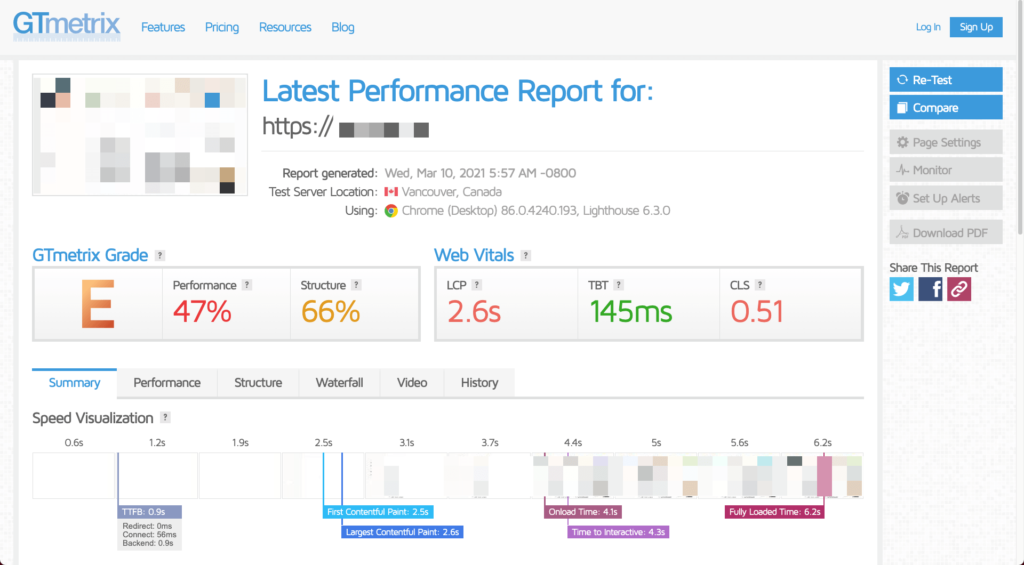The image size is (1024, 565).
Task: Open the Waterfall tab
Action: 339,383
